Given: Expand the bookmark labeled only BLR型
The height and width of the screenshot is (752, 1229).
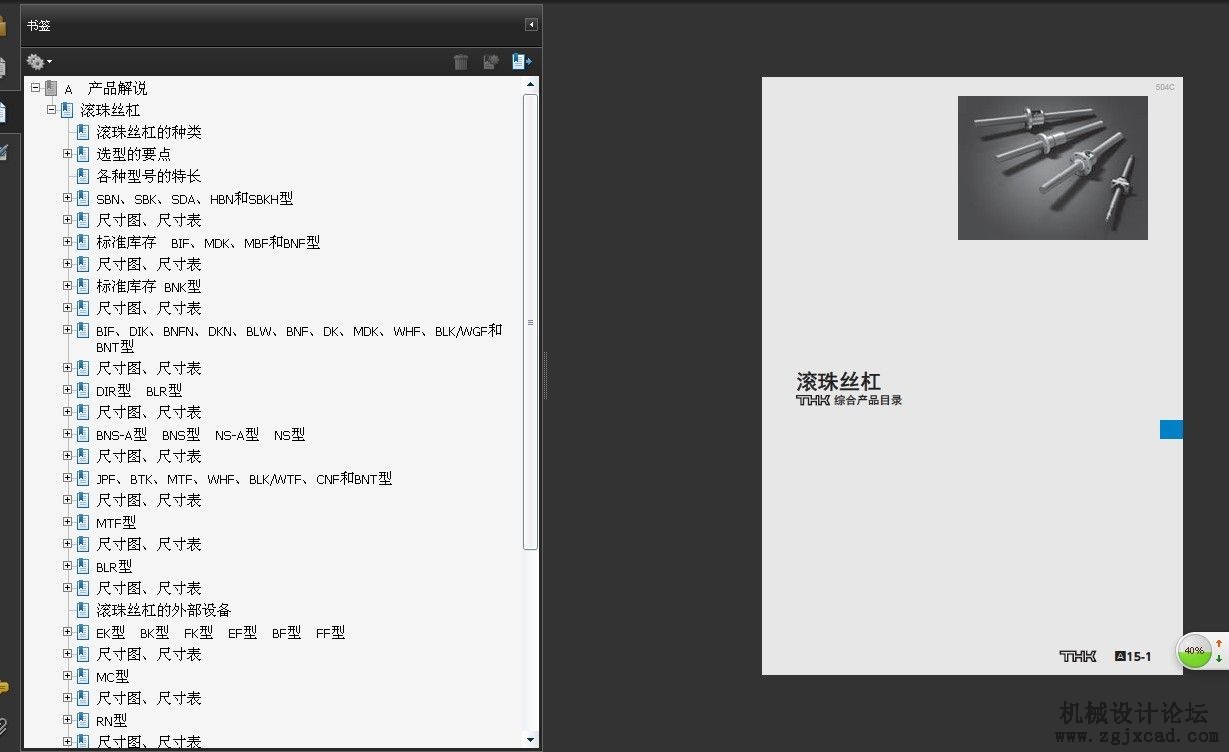Looking at the screenshot, I should (x=68, y=566).
